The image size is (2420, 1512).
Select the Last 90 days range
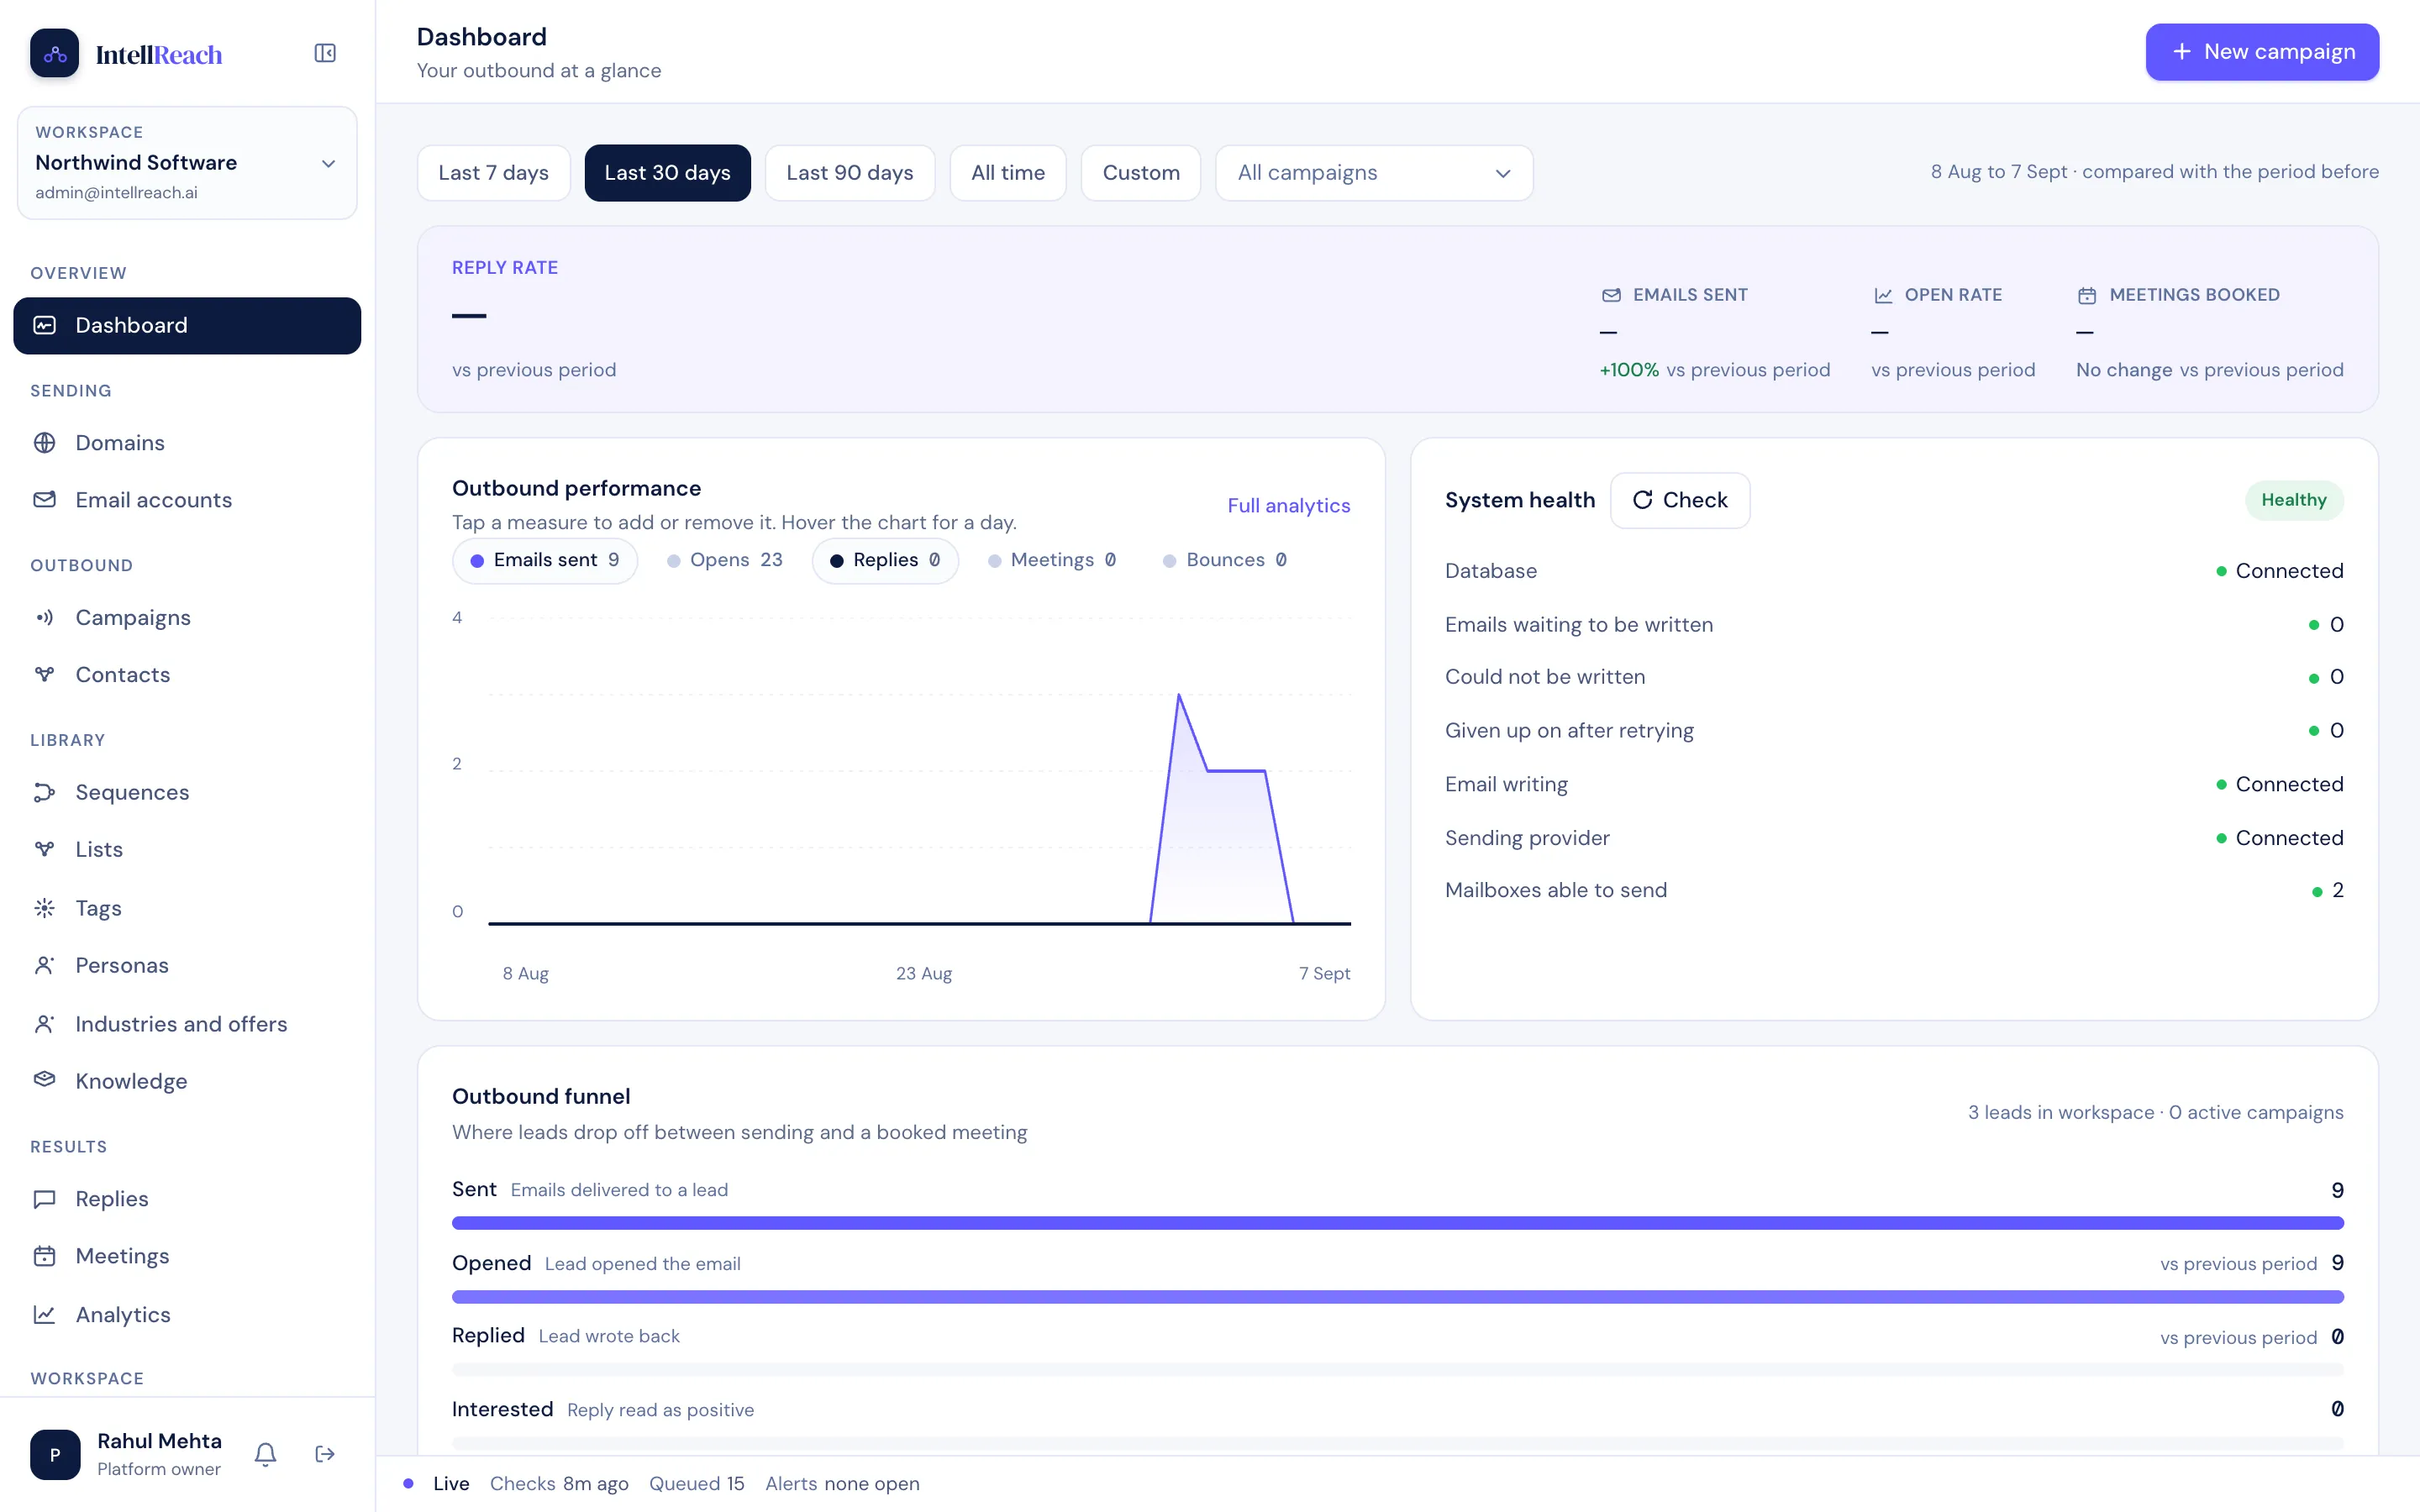(850, 173)
